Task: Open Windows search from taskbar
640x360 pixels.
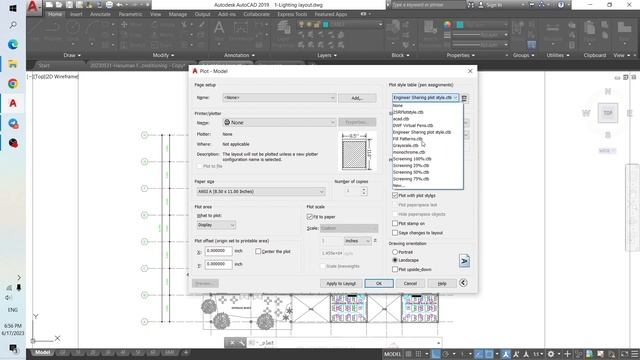Action: pyautogui.click(x=13, y=25)
